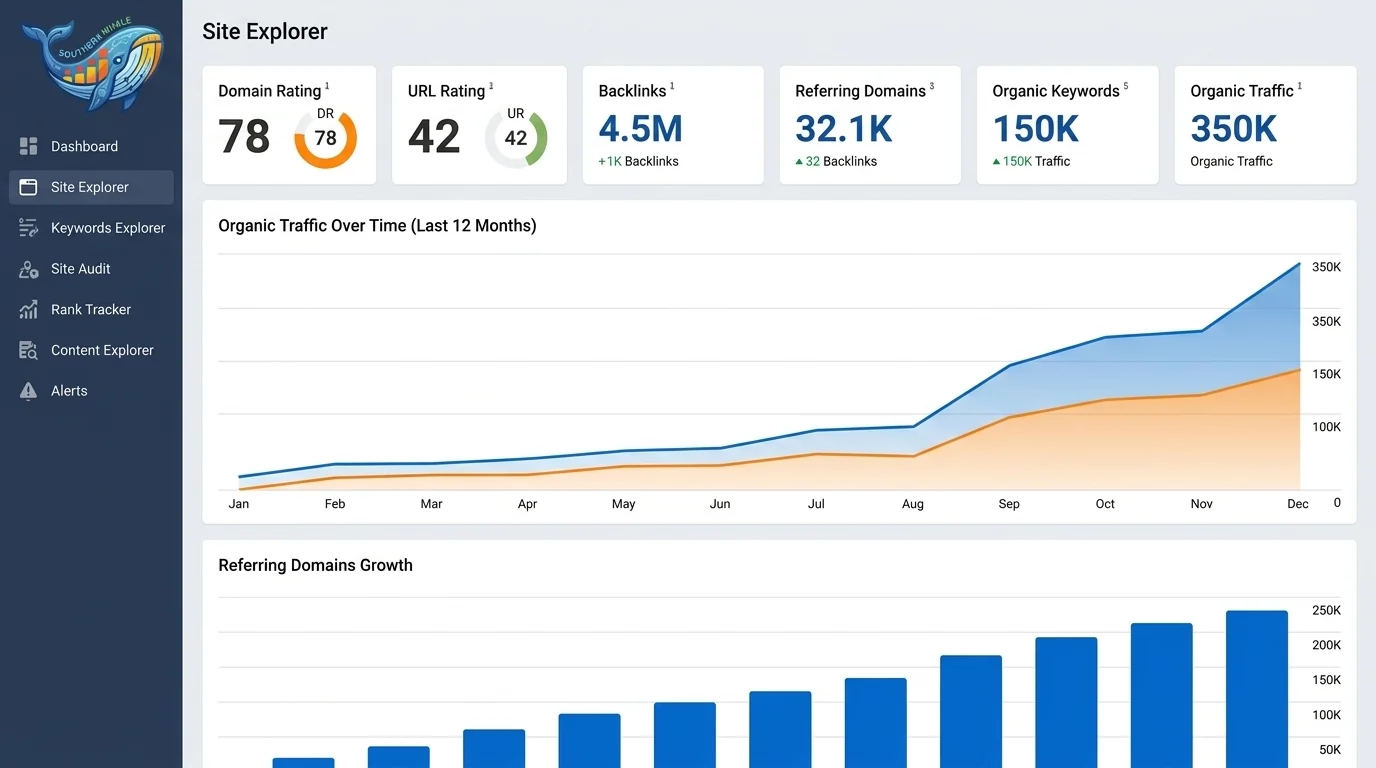
Task: Select the Organic Keywords card title
Action: [1056, 91]
